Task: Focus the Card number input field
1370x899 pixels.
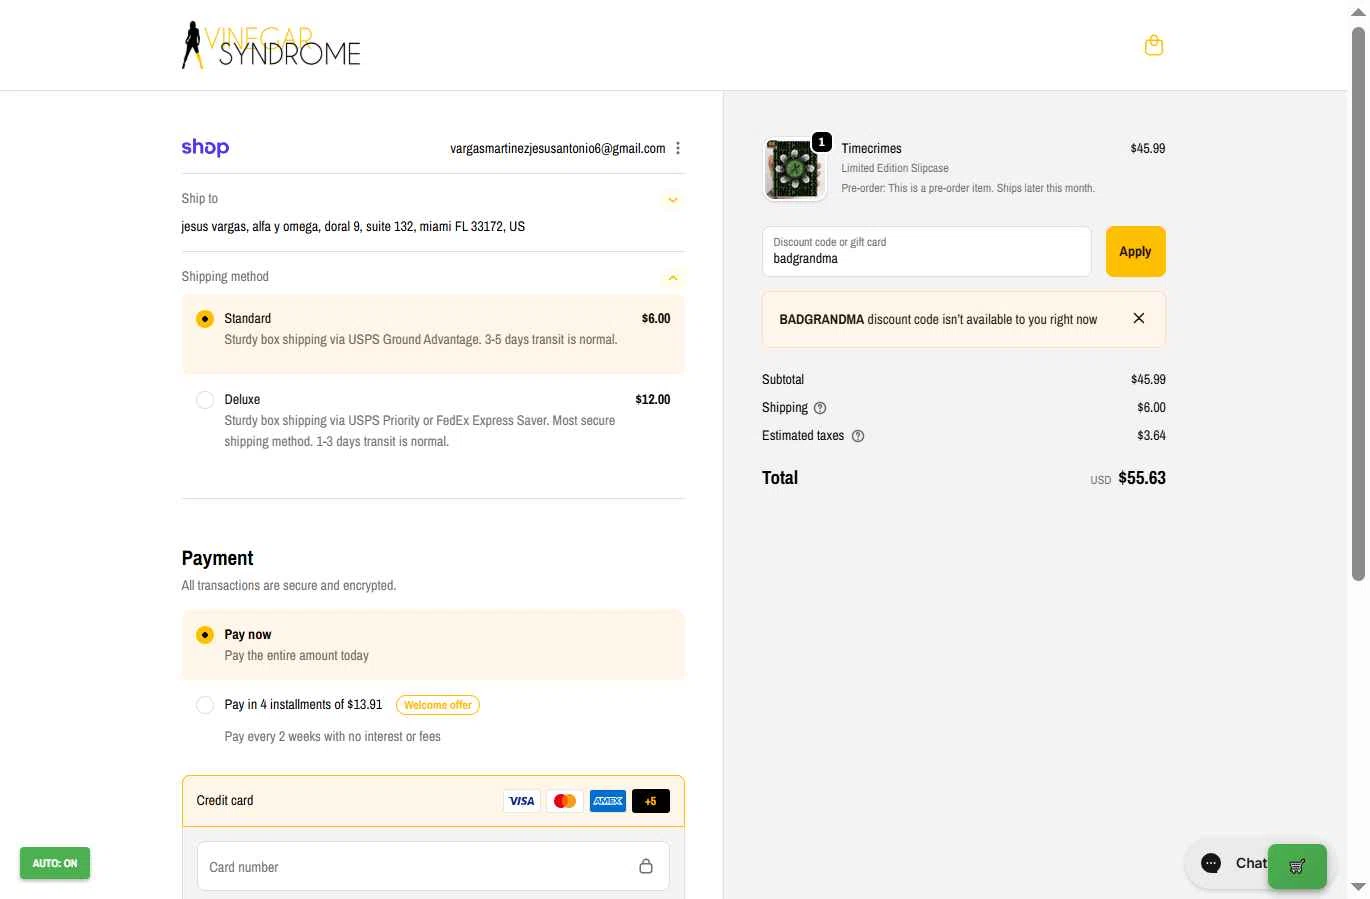Action: 433,866
